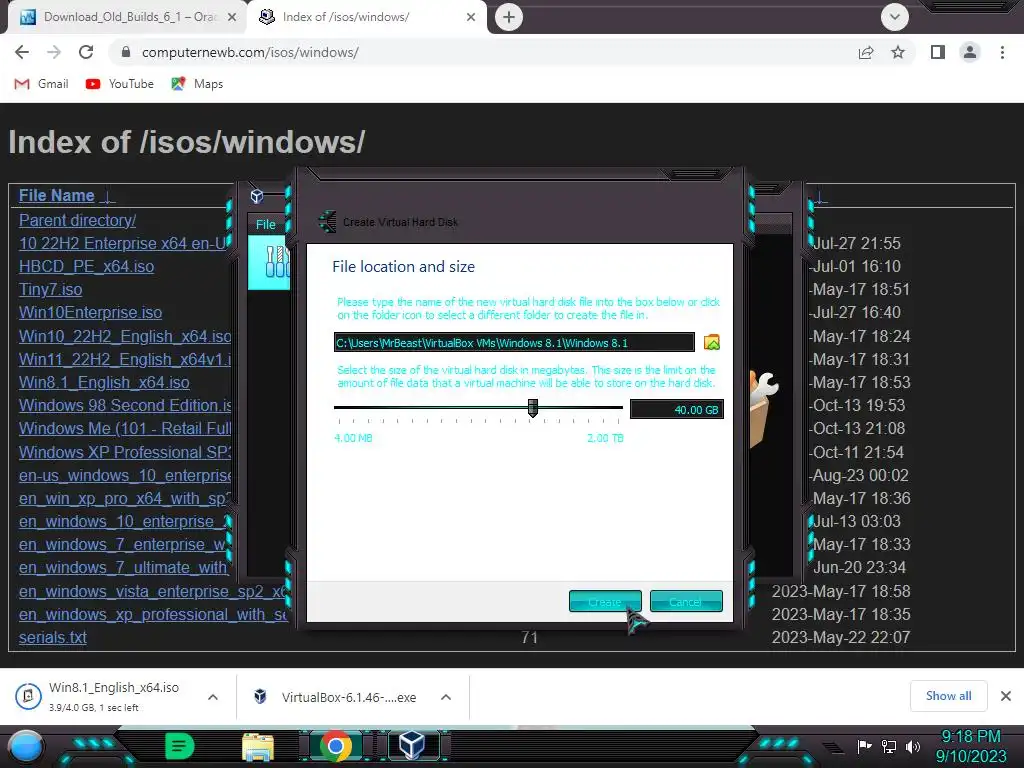The width and height of the screenshot is (1024, 768).
Task: Click the 2023-May-22 22:07 date for serials.txt
Action: 841,637
